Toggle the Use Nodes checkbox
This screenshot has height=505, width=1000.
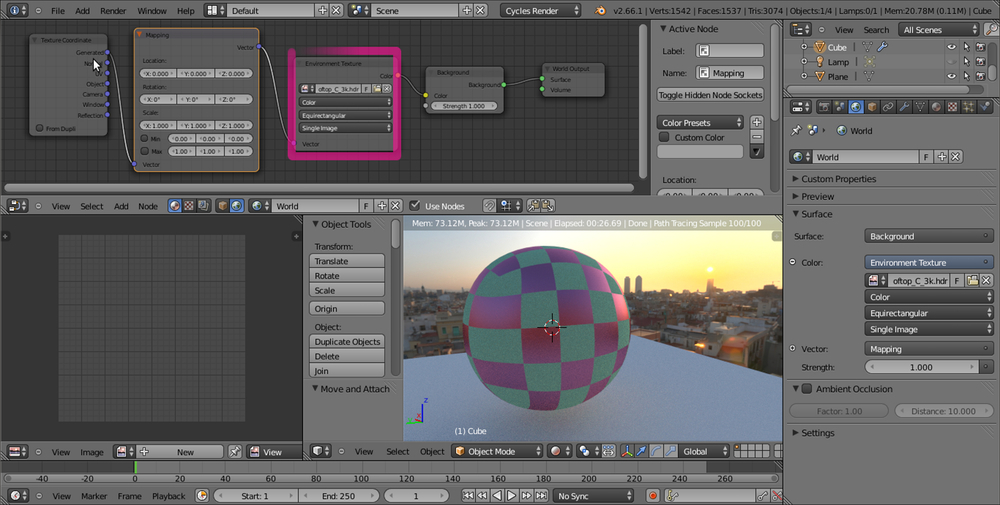415,206
